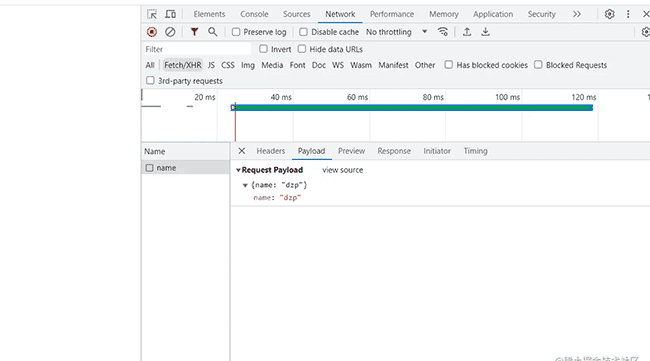Focus the Filter text input

[197, 49]
